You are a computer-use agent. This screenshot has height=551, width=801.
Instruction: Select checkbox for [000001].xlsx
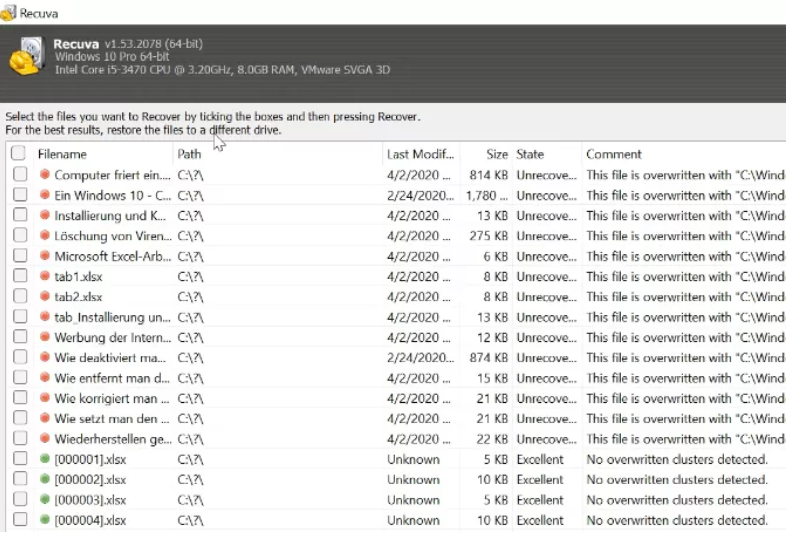pyautogui.click(x=20, y=459)
